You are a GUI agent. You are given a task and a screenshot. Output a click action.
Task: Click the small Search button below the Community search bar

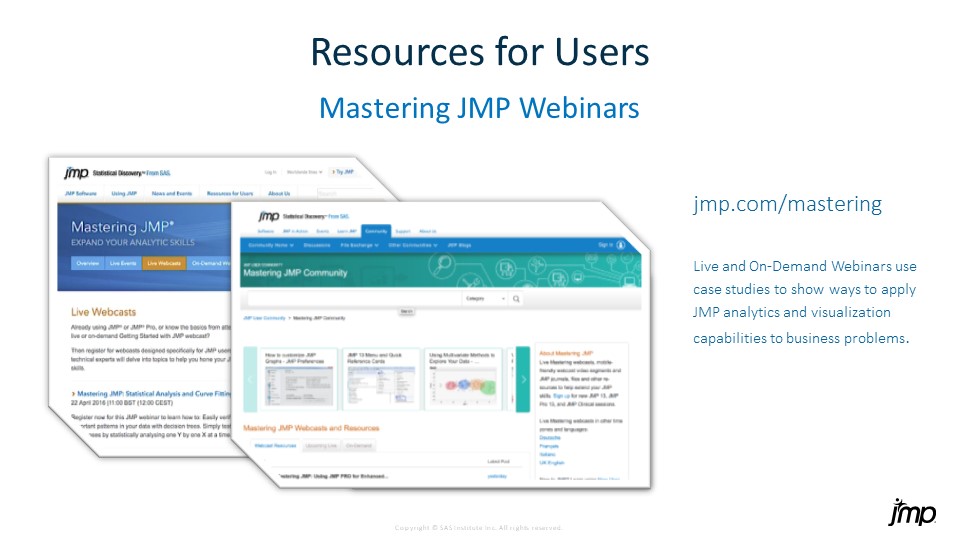(x=407, y=312)
